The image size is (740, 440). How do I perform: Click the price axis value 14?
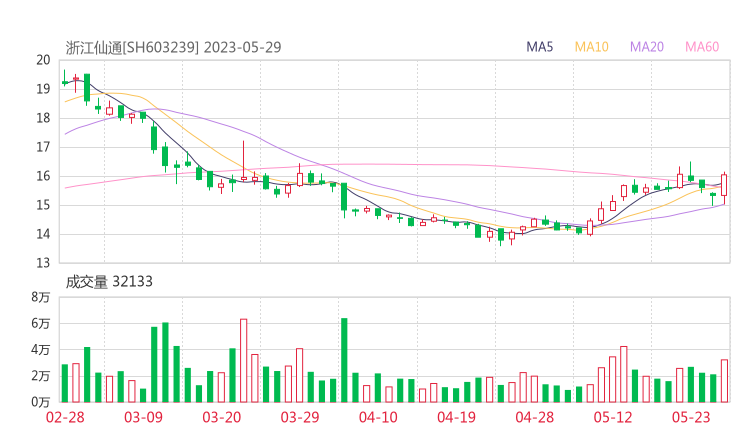pyautogui.click(x=43, y=234)
